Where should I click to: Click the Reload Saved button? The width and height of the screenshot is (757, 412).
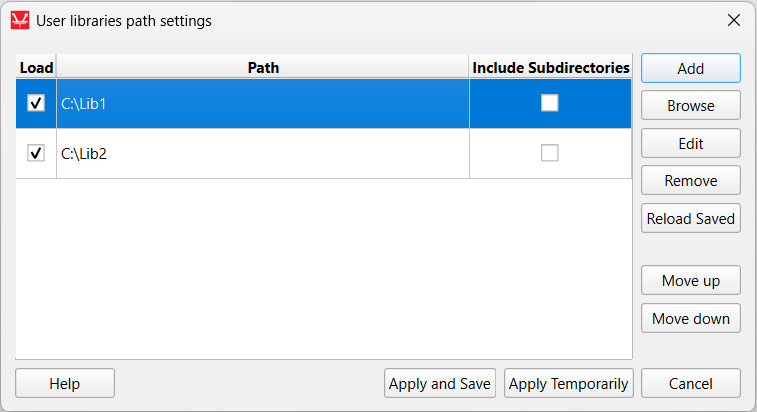(690, 218)
